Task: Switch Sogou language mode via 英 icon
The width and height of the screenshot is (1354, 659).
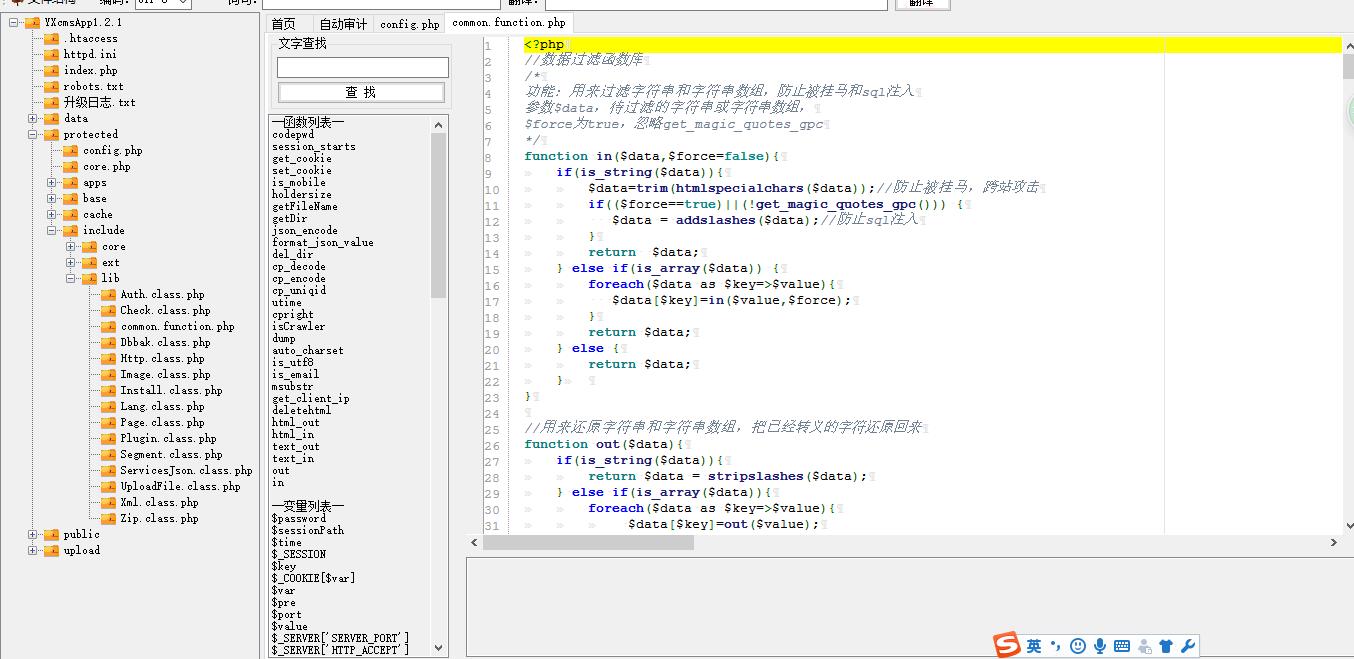Action: (x=1034, y=646)
